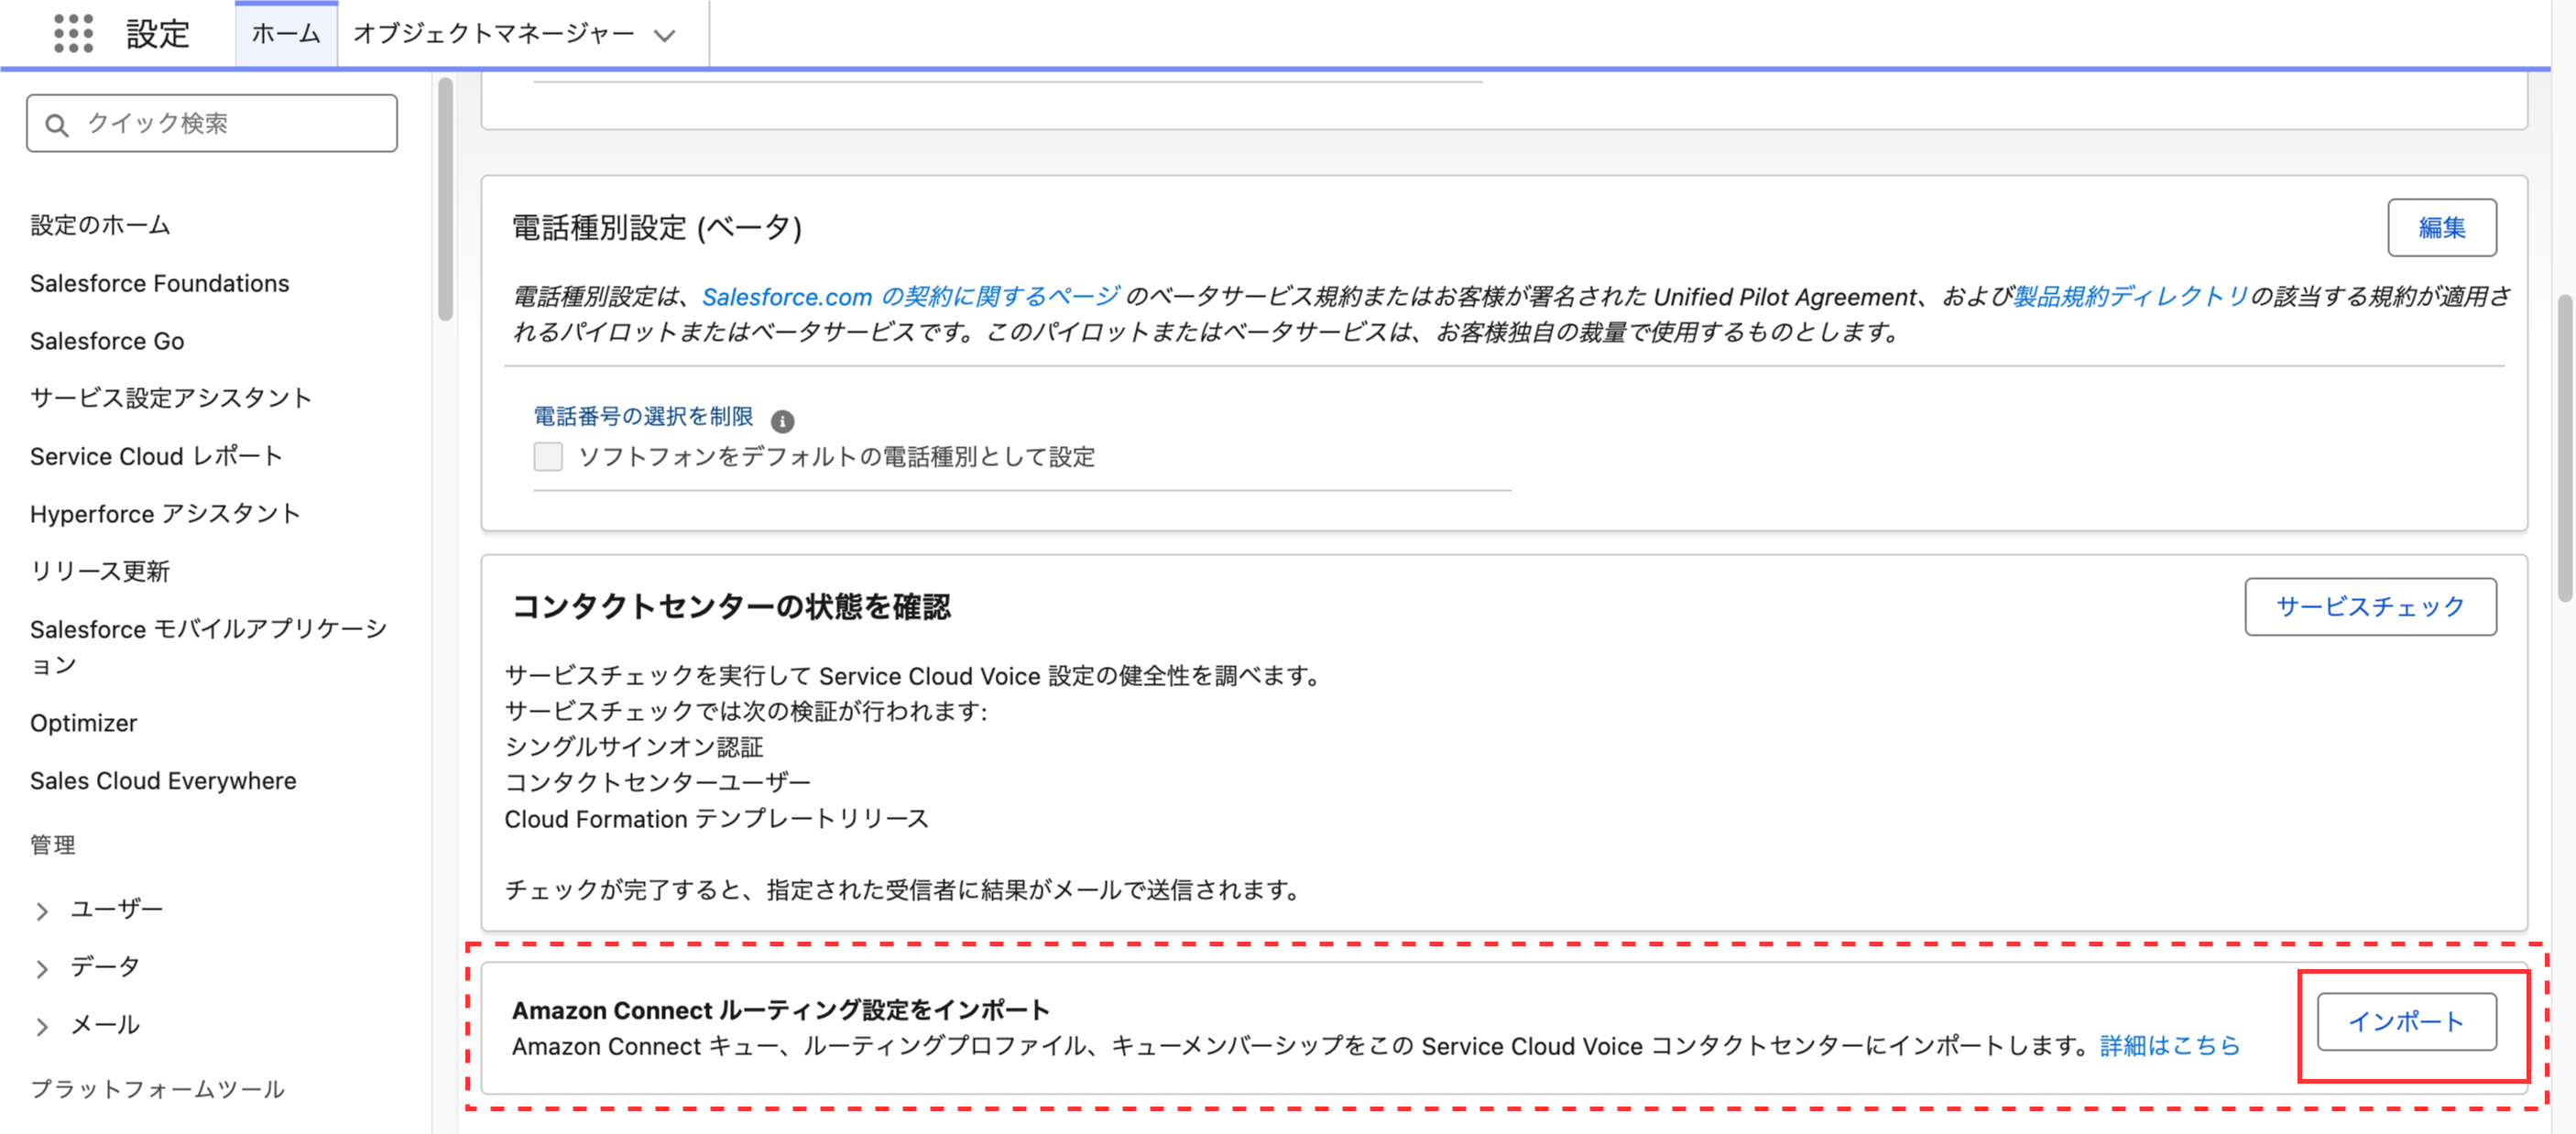Screen dimensions: 2576x1134
Task: Enable ソフトフォンをデフォルトの電話種別として設定 checkbox
Action: [547, 457]
